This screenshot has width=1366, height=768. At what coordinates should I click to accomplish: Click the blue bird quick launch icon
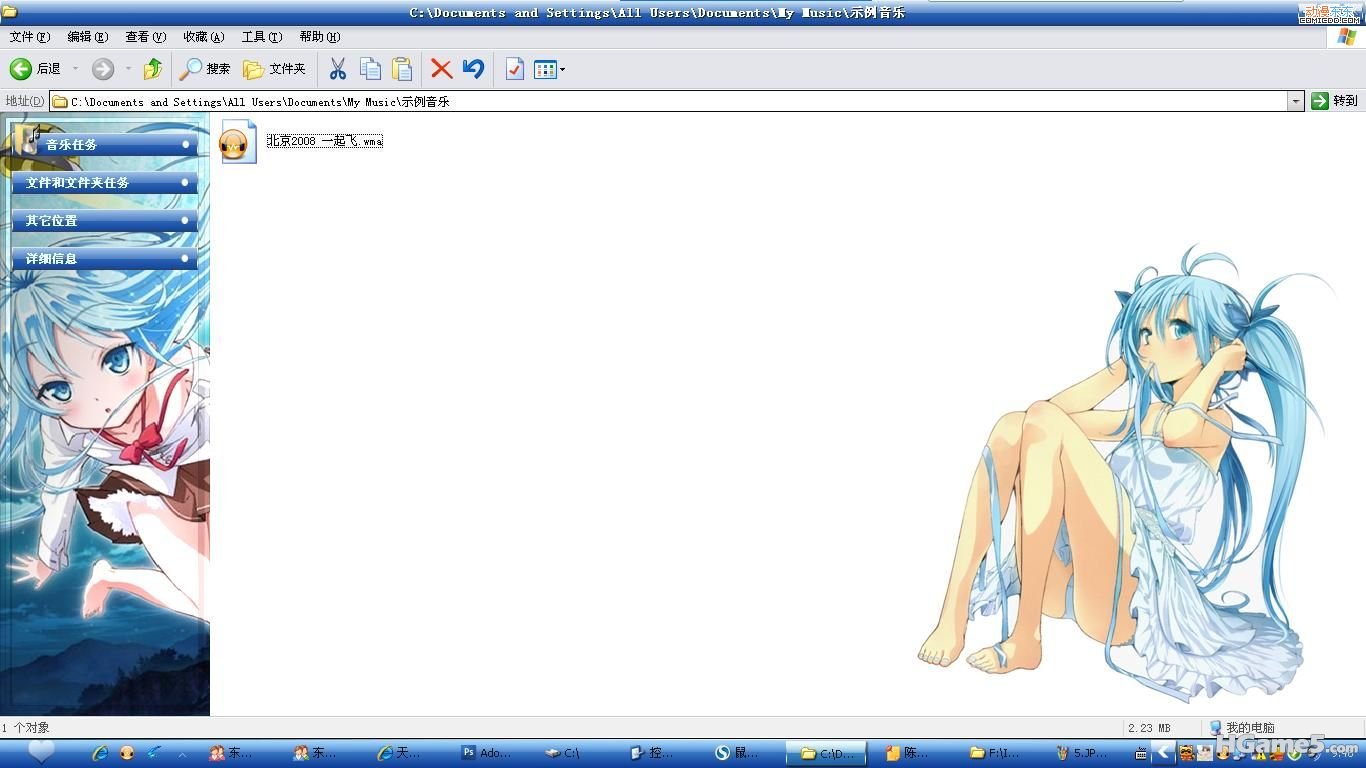(x=154, y=753)
